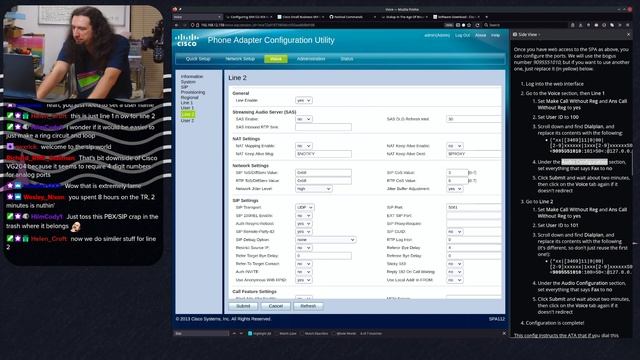The width and height of the screenshot is (640, 360).
Task: Click the SIP ToS/DiffServ Value field
Action: click(x=323, y=173)
